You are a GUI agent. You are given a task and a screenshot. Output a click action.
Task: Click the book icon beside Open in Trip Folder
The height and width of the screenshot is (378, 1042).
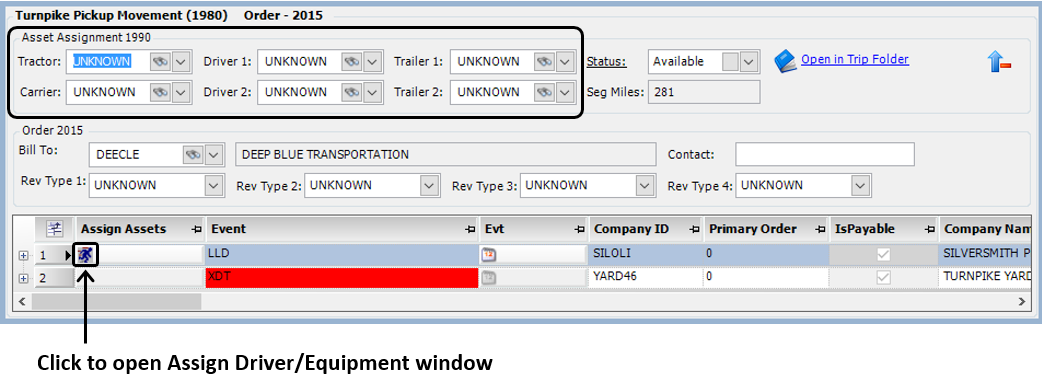coord(785,62)
